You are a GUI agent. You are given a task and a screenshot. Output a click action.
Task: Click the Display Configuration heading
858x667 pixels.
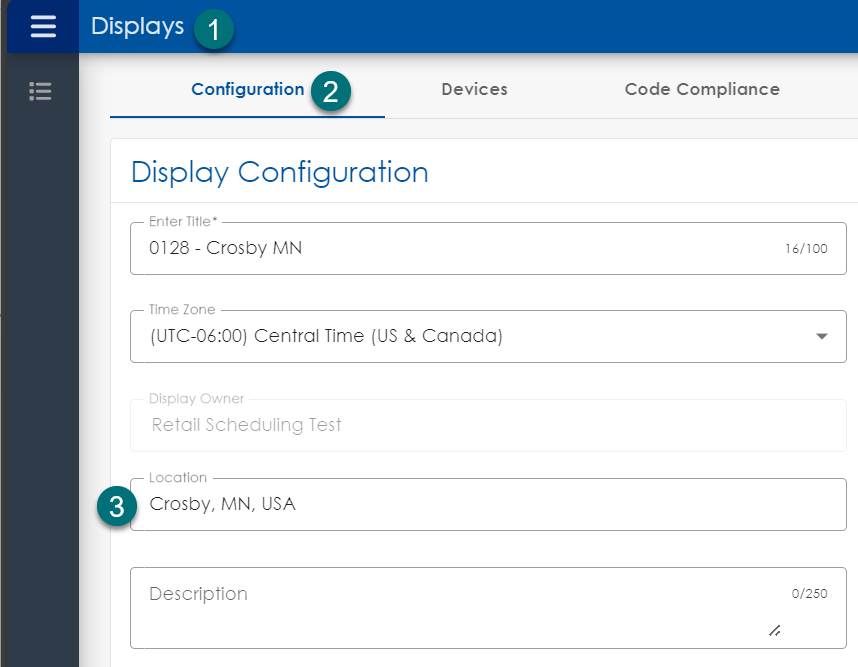coord(279,172)
